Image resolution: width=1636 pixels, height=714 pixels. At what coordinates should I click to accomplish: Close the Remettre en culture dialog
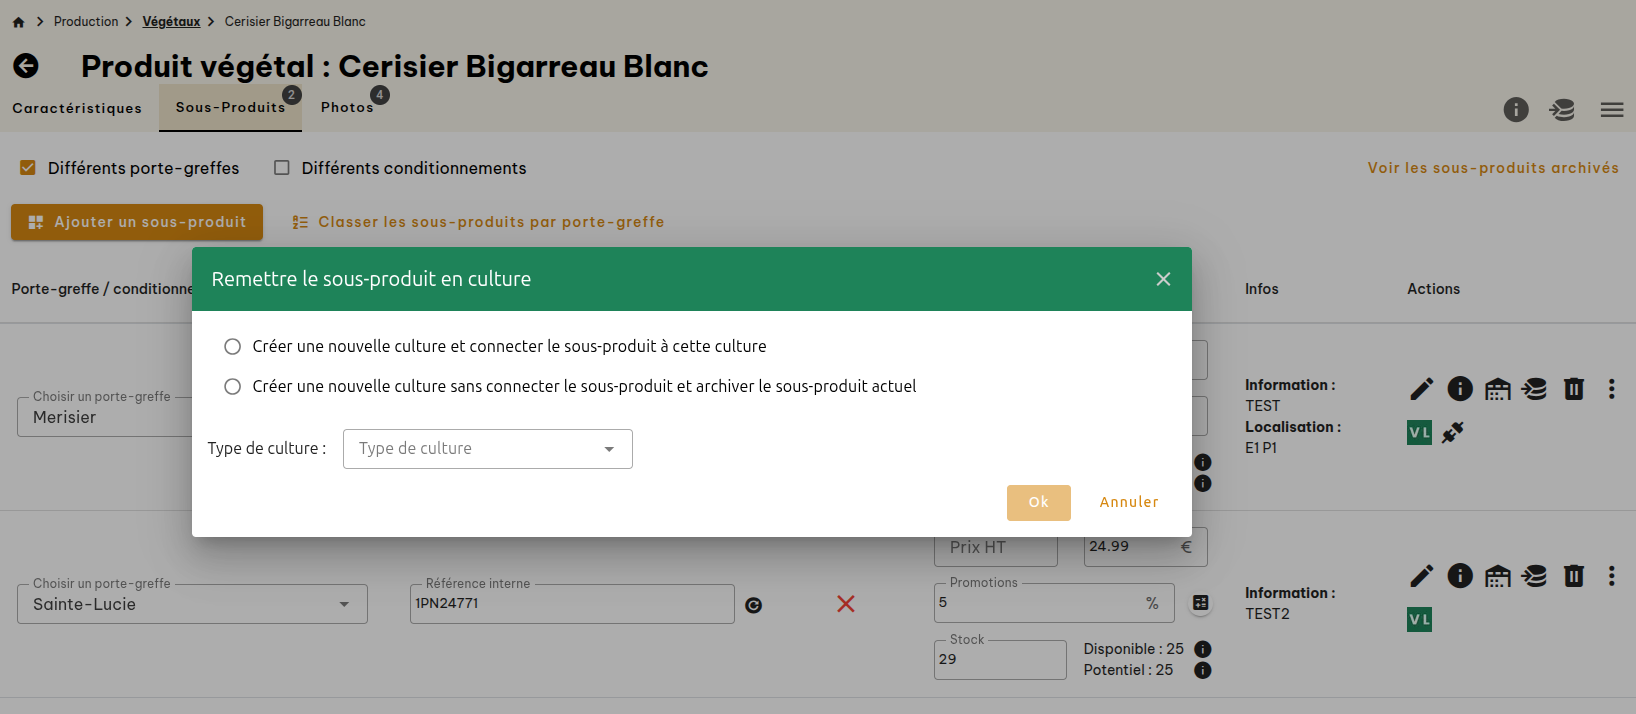click(x=1163, y=279)
